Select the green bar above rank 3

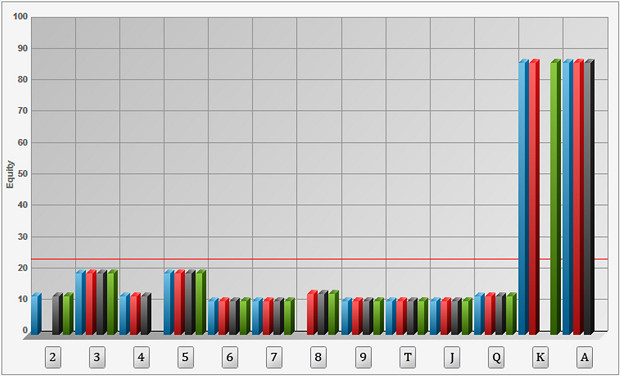point(112,302)
